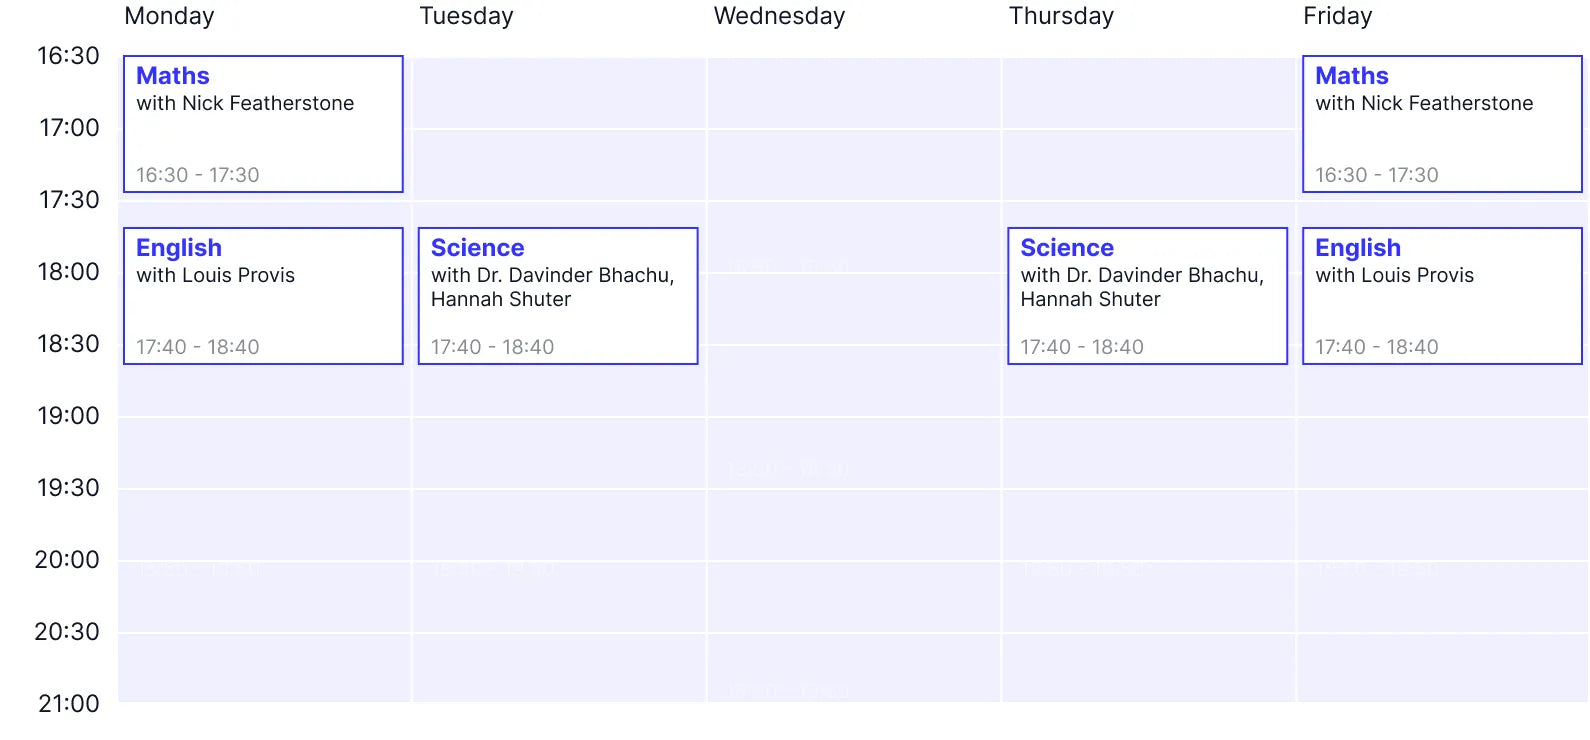Click the 17:40 - 18:40 text on Thursday
The image size is (1590, 740).
click(1081, 347)
